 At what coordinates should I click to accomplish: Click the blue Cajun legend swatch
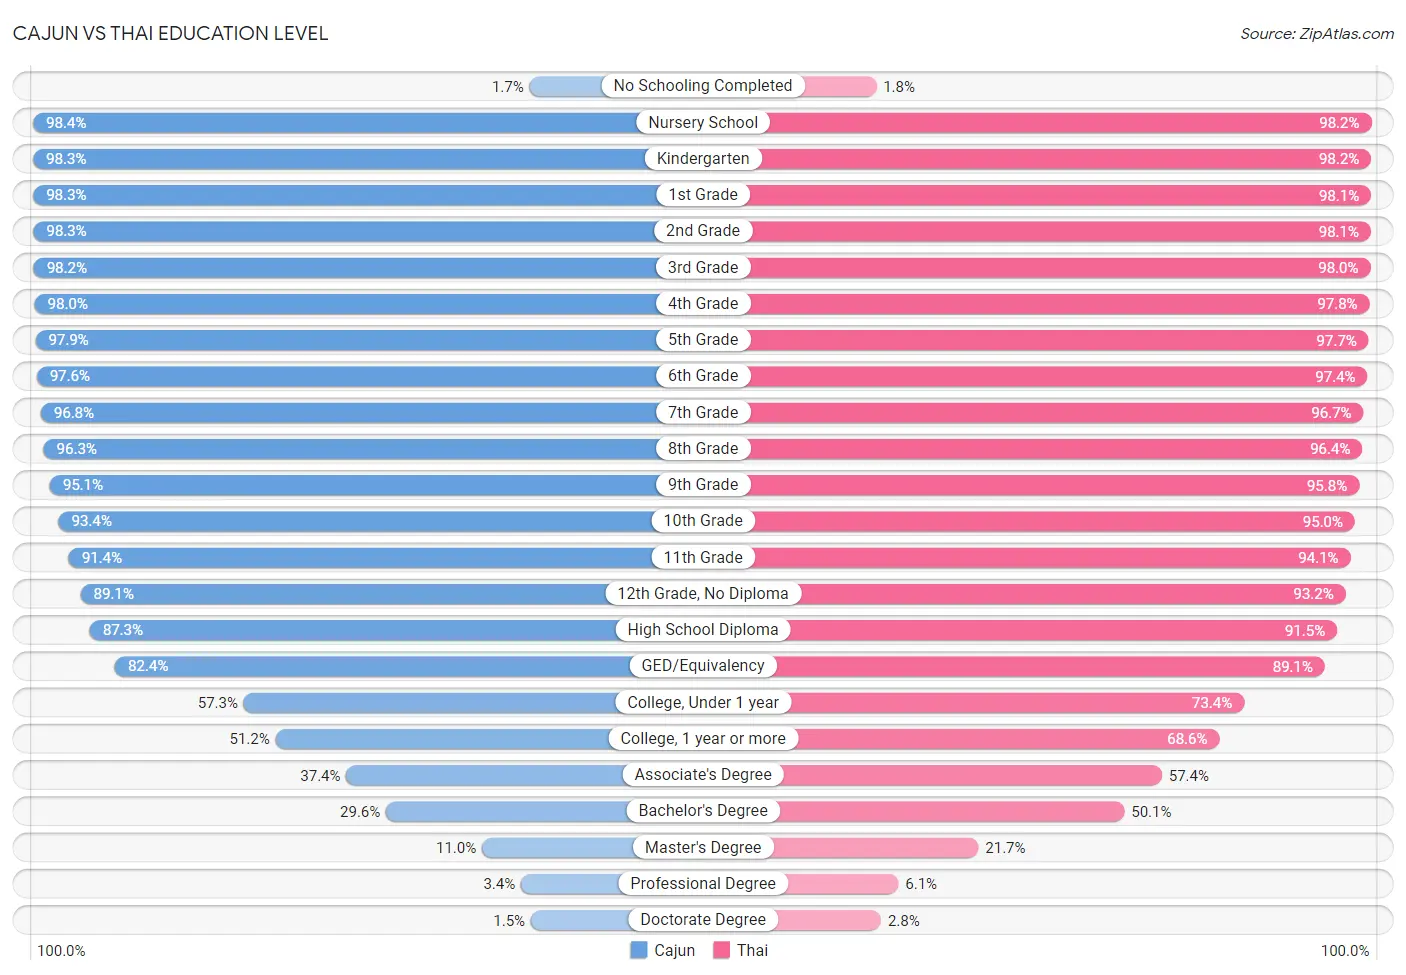(x=638, y=950)
